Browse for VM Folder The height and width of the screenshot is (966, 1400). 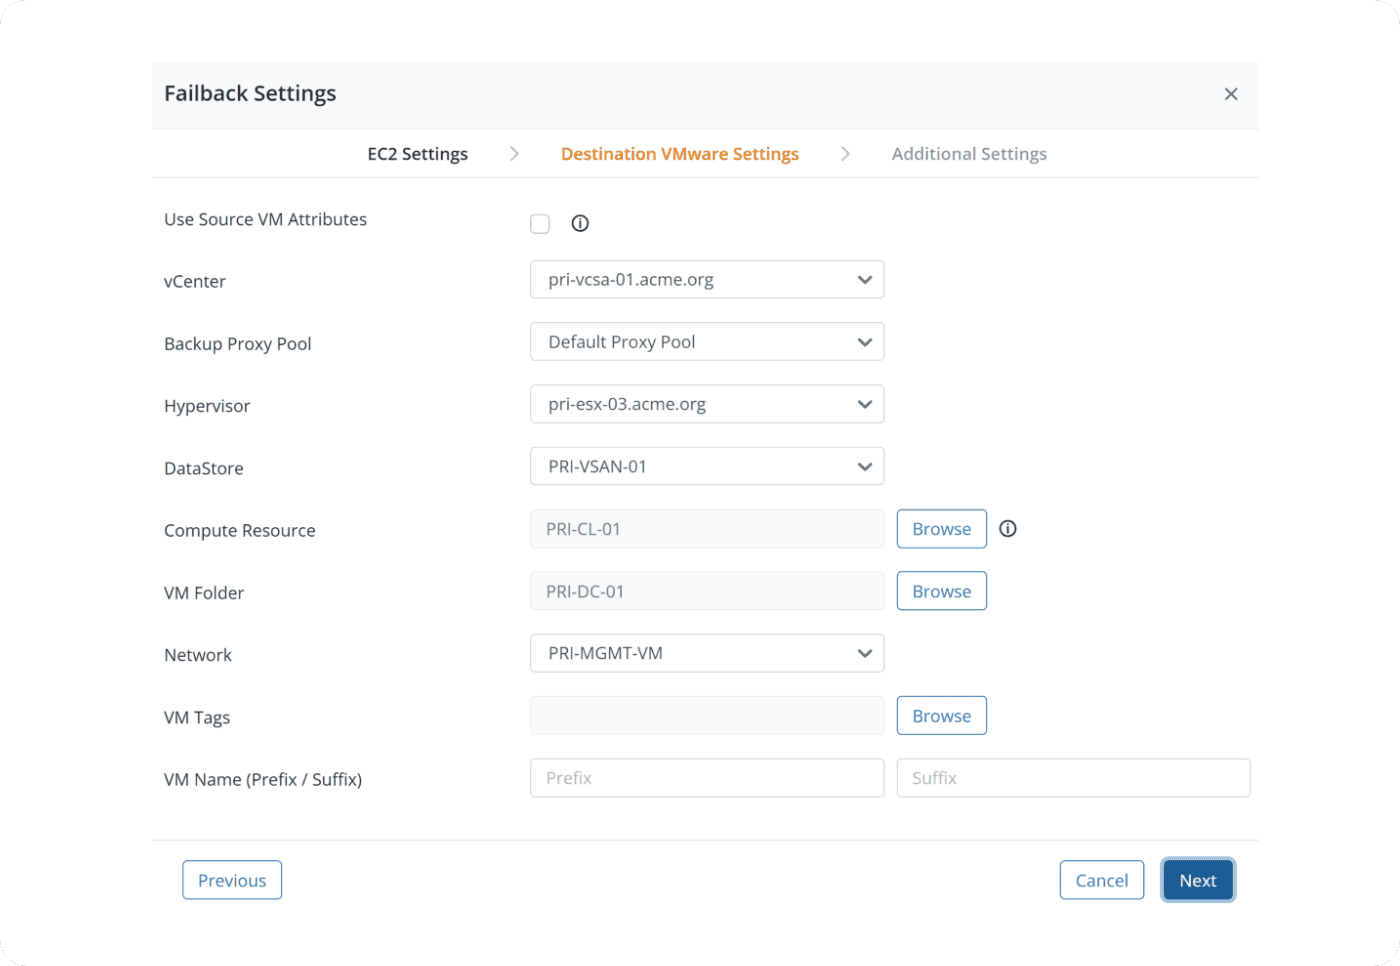pyautogui.click(x=941, y=591)
